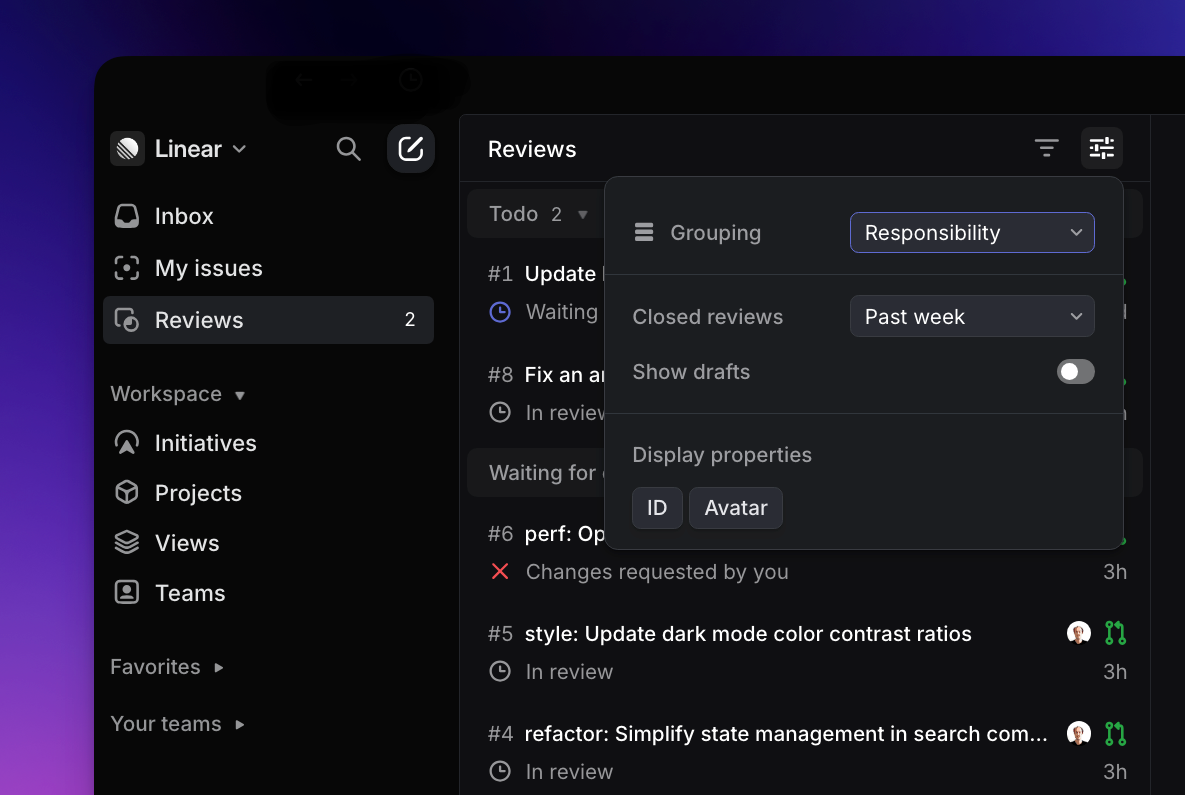Expand the Favorites section
This screenshot has width=1185, height=795.
(167, 667)
